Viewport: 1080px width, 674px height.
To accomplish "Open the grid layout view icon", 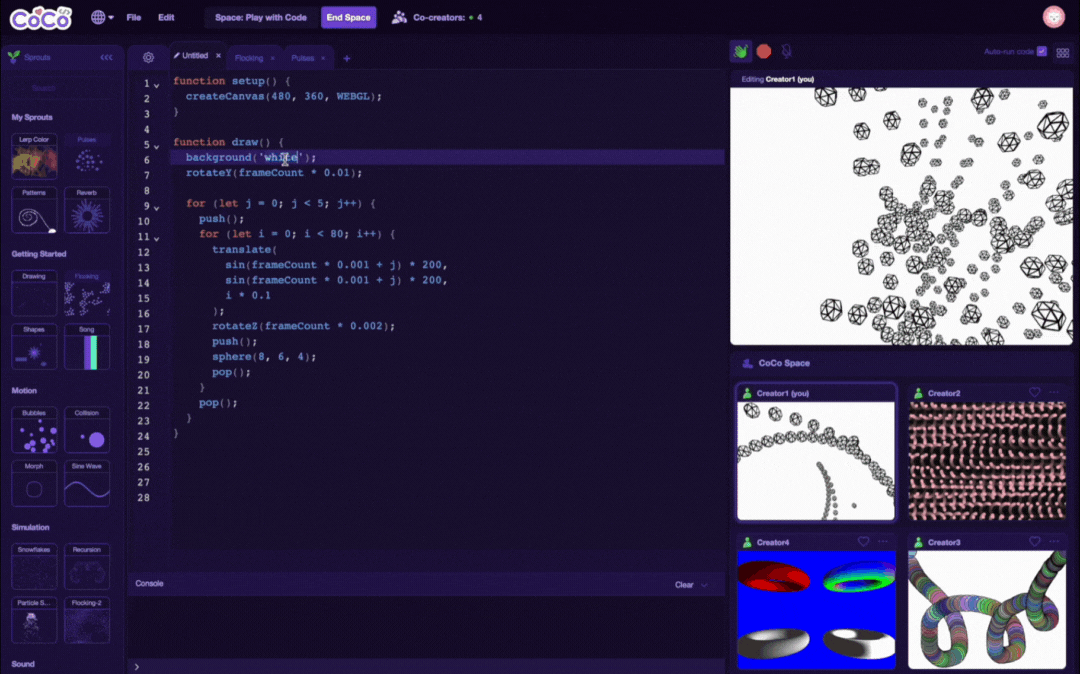I will (x=1062, y=52).
